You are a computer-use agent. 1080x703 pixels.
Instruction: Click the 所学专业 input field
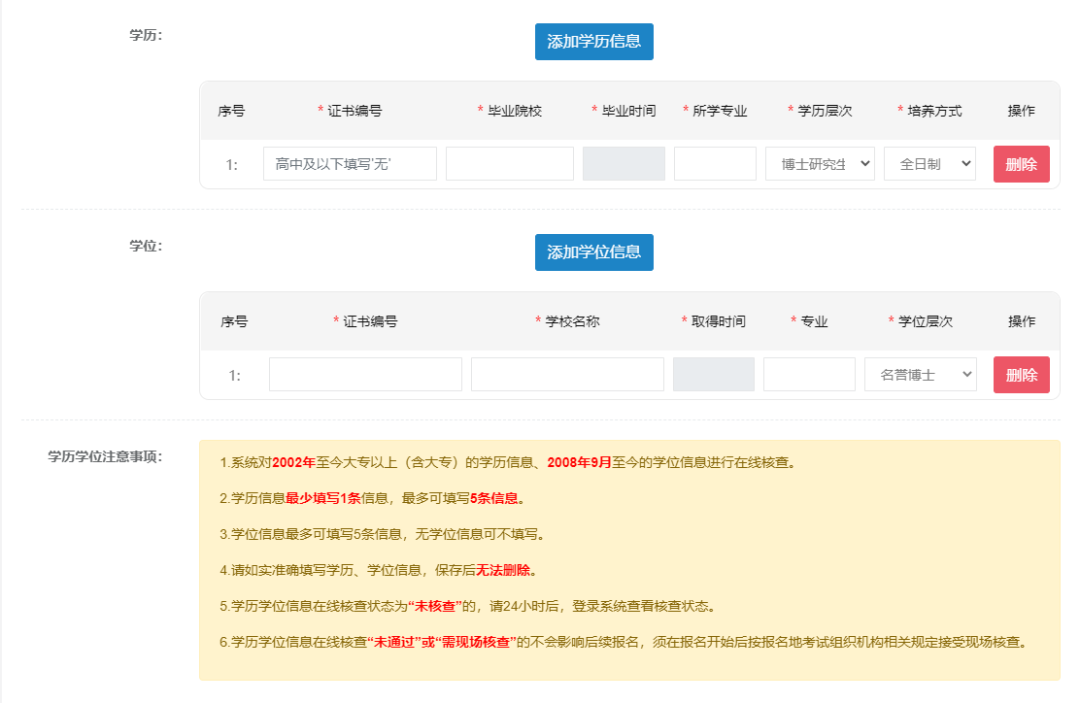715,163
